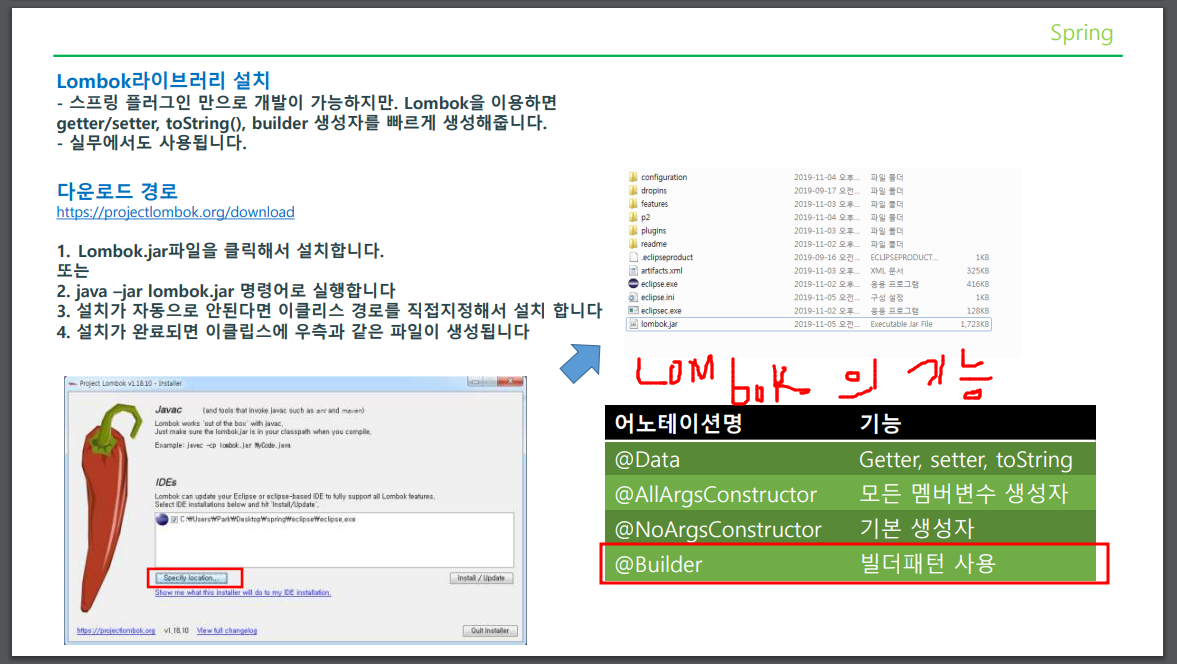
Task: Click the Eclipse sphere icon in installer IDE list
Action: point(161,519)
